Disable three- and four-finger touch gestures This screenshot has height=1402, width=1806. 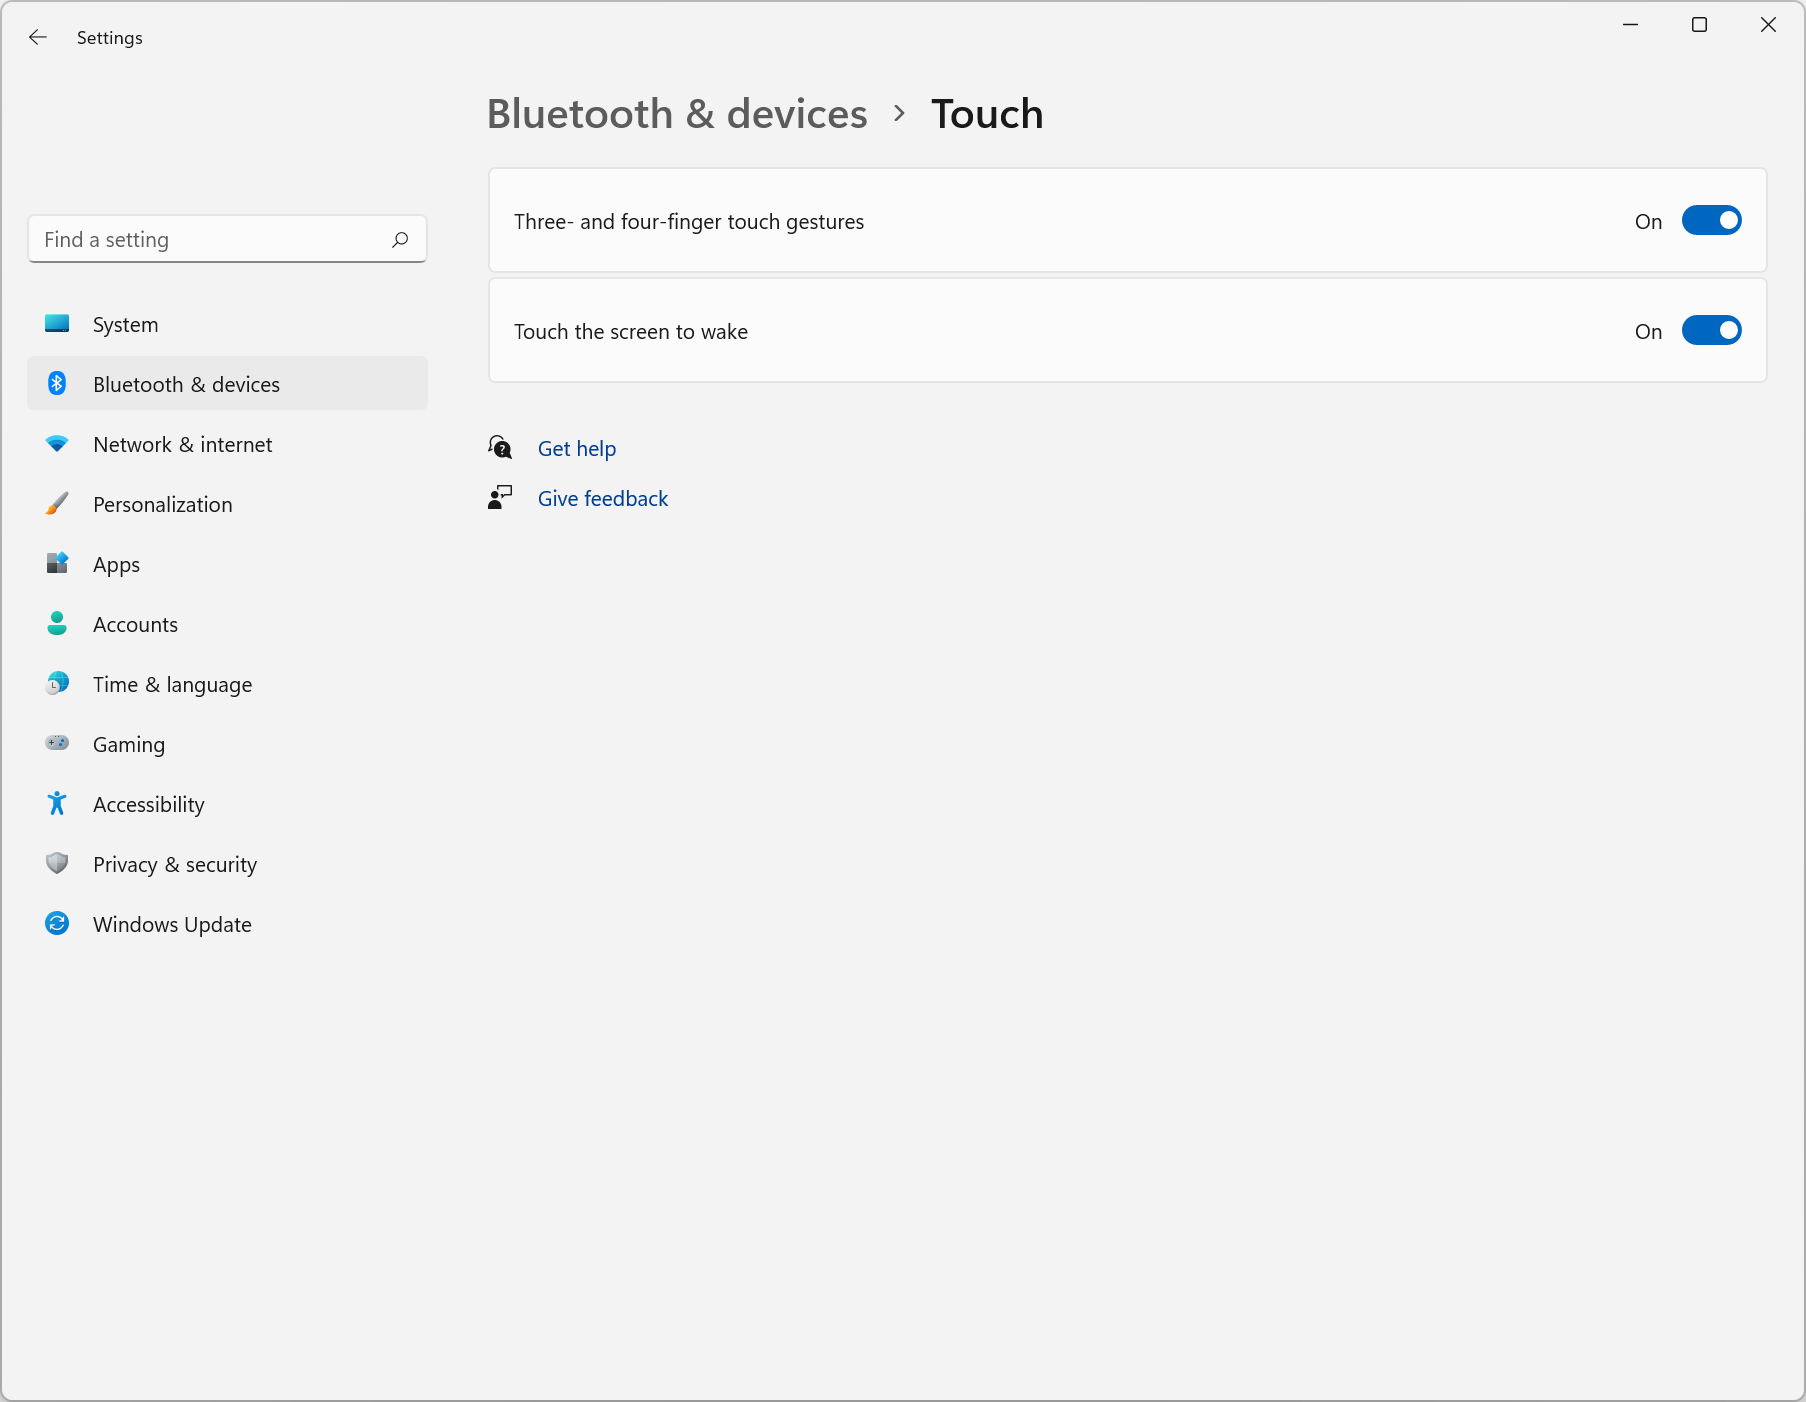(1711, 221)
